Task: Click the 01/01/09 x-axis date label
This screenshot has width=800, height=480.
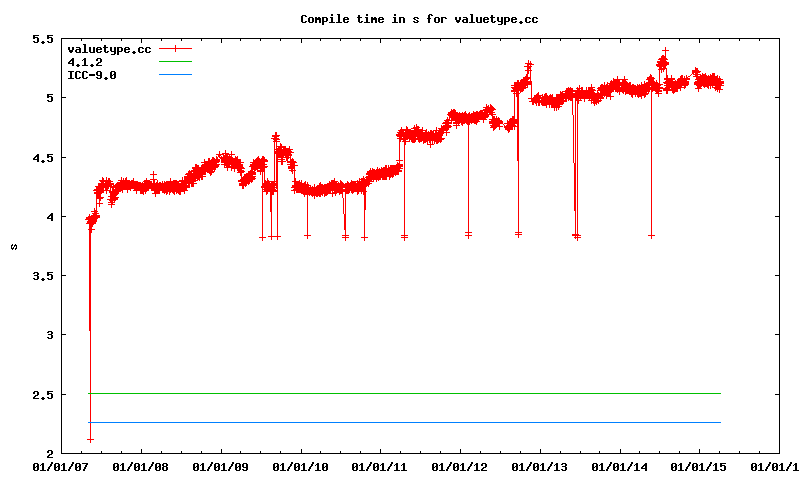Action: coord(219,466)
